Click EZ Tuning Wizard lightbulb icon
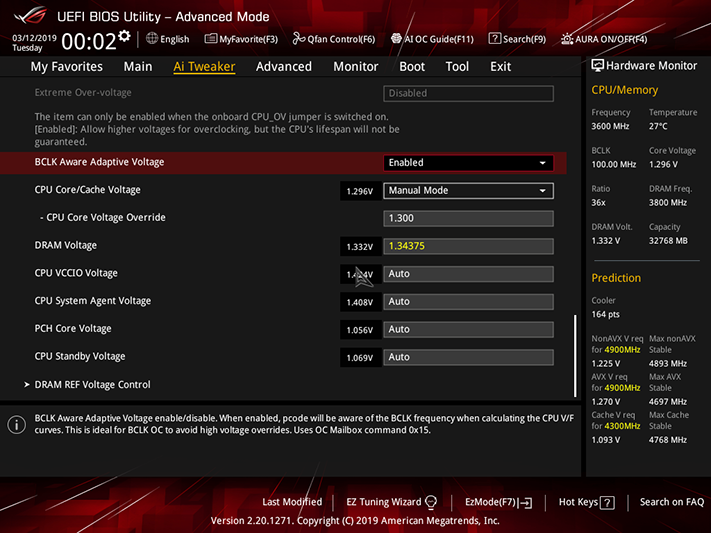The width and height of the screenshot is (711, 533). pyautogui.click(x=431, y=502)
